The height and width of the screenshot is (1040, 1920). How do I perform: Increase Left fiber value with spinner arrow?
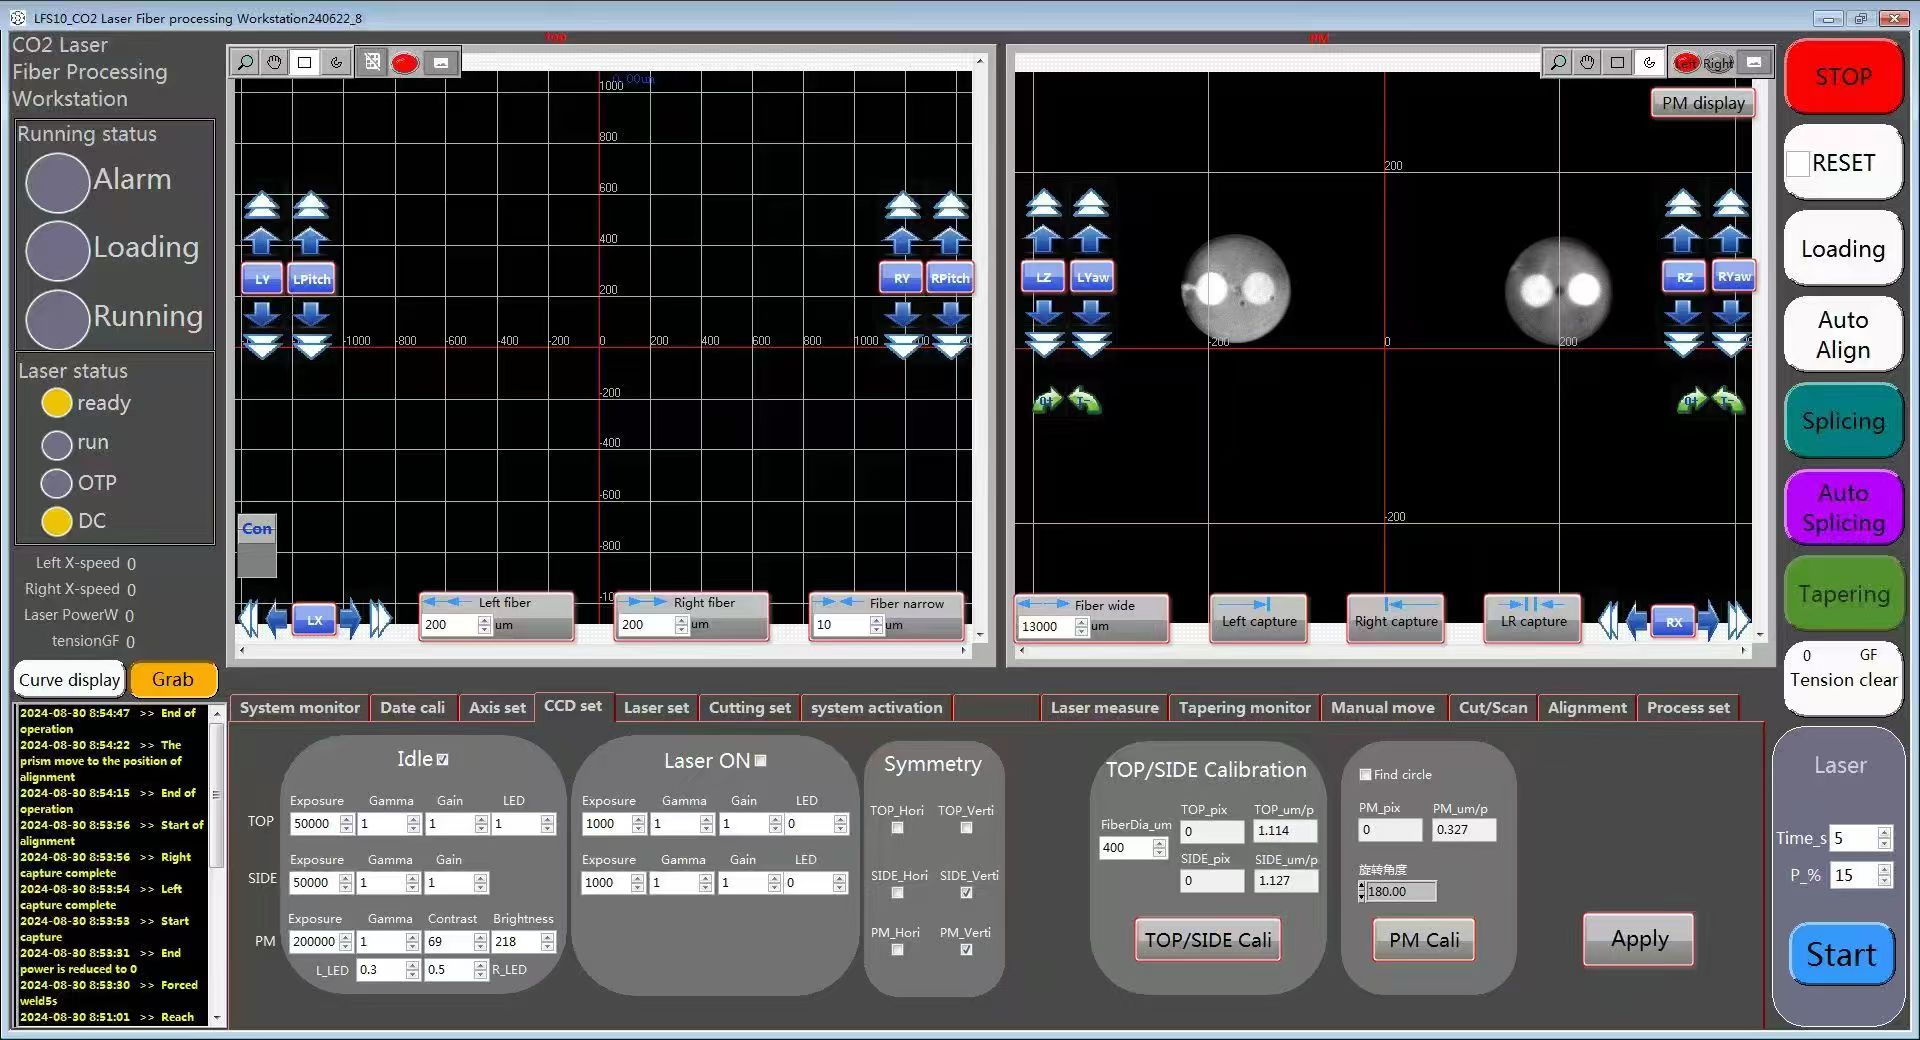point(485,619)
